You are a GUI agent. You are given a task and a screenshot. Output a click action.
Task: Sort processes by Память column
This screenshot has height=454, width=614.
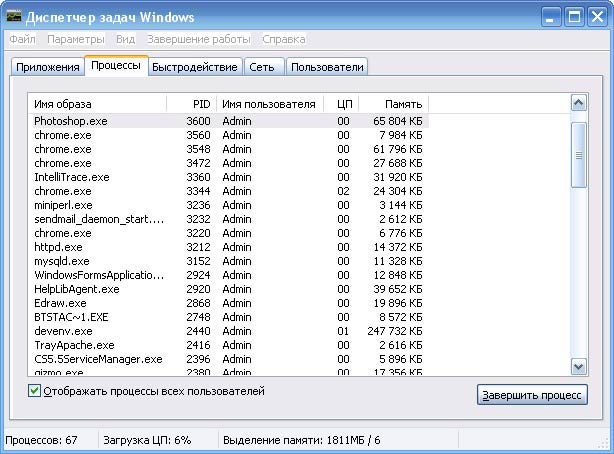pyautogui.click(x=393, y=104)
